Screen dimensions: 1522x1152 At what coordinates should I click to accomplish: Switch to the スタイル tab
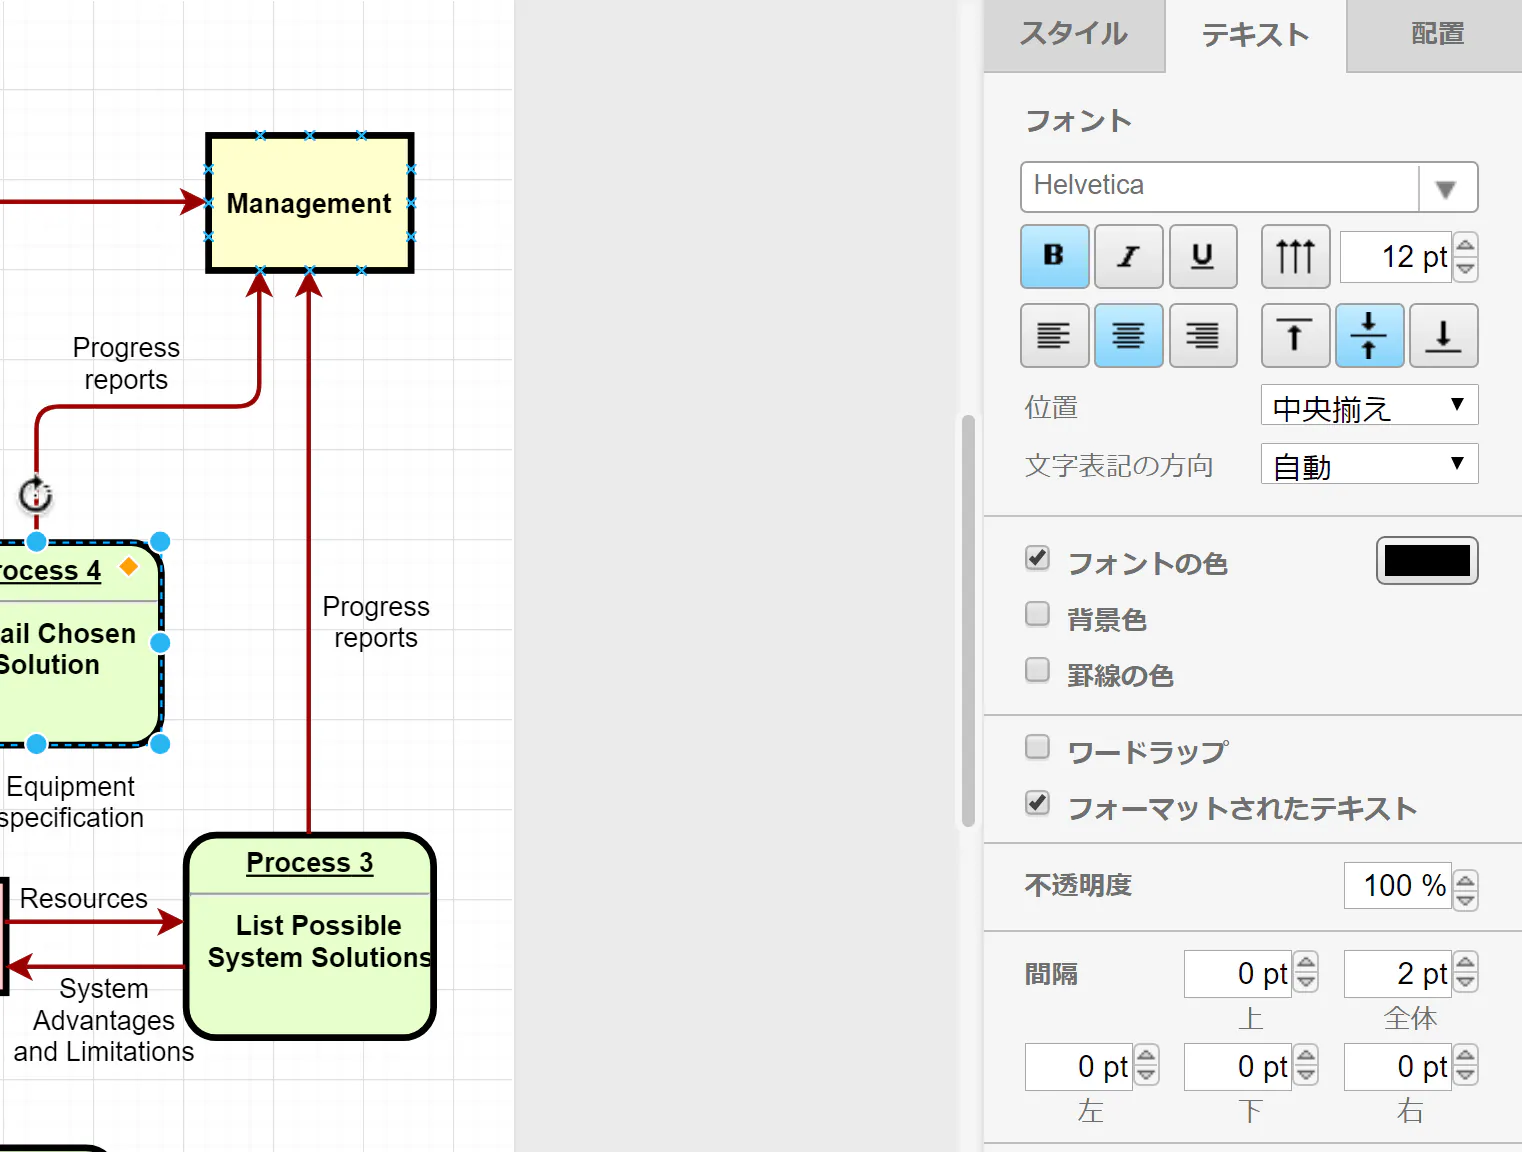pos(1074,35)
